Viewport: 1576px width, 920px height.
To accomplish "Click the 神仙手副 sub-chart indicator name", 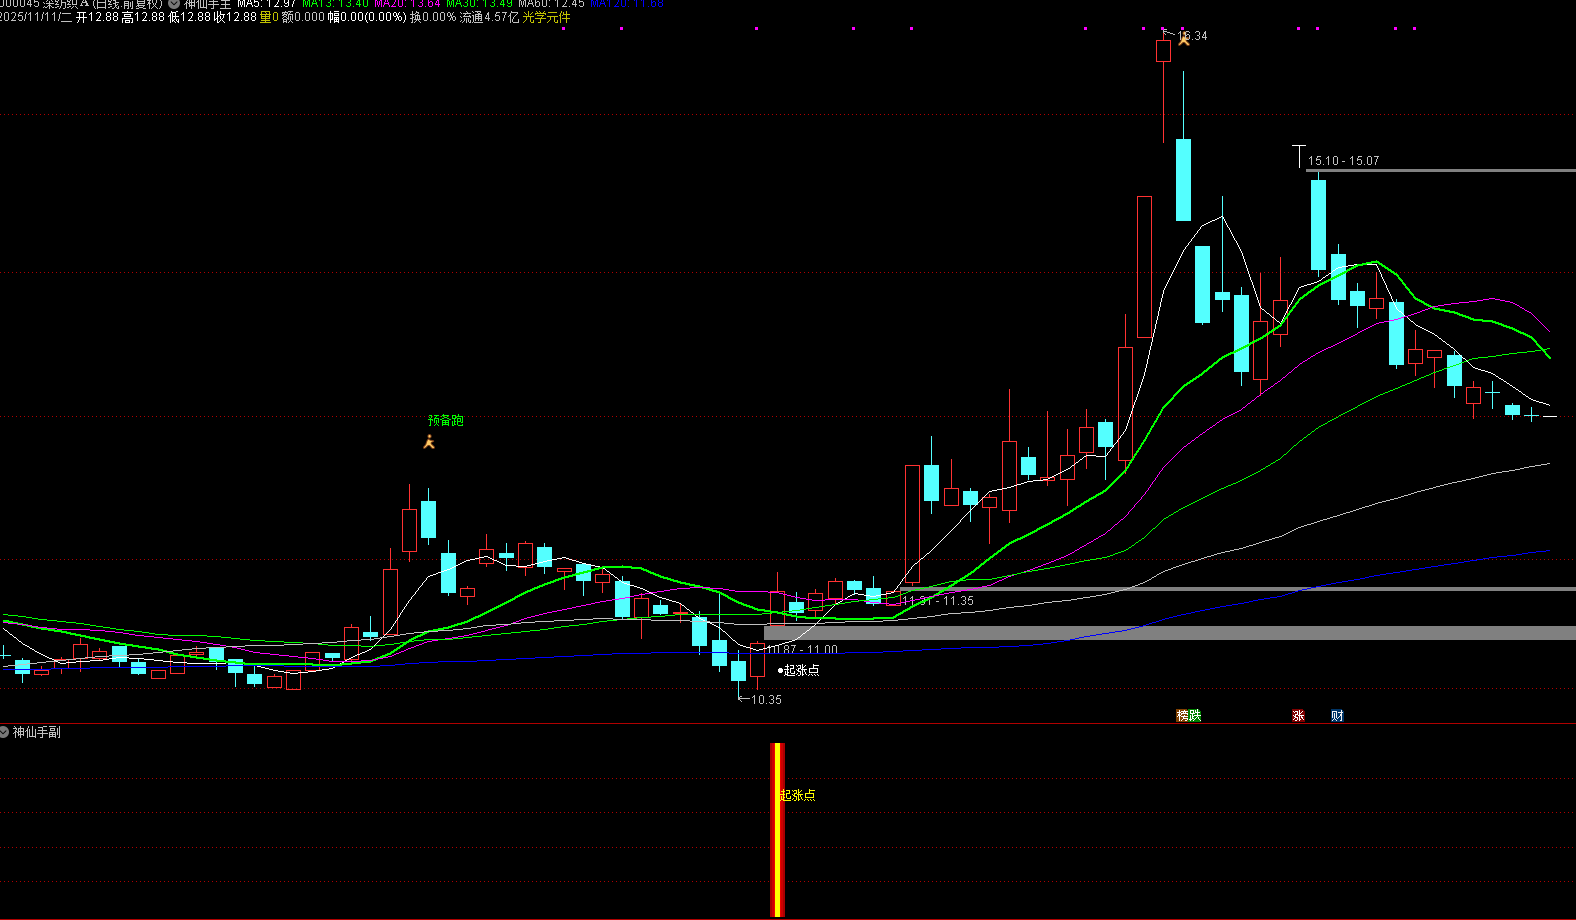I will 36,732.
